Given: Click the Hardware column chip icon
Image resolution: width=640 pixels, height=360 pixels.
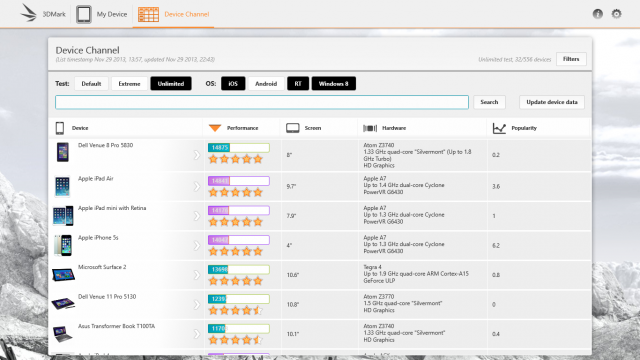Looking at the screenshot, I should pos(370,128).
